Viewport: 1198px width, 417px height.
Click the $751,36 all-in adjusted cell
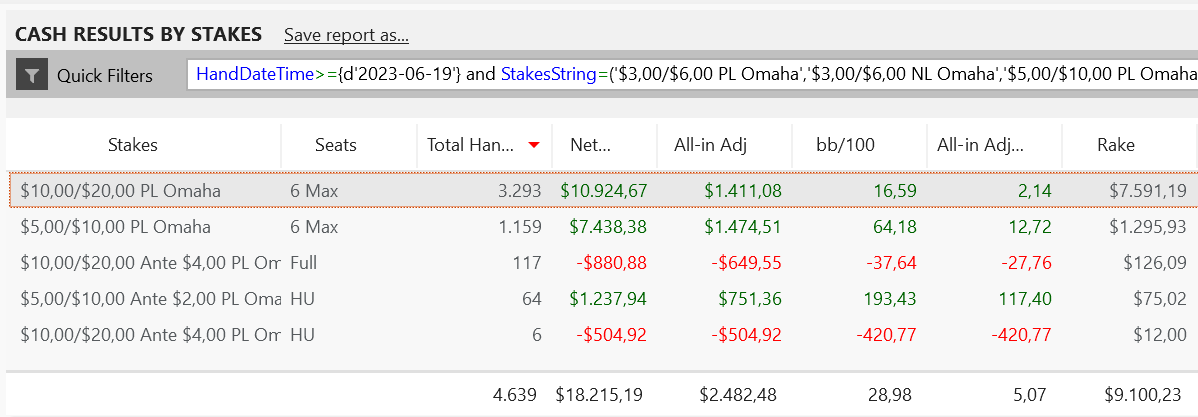pos(750,299)
